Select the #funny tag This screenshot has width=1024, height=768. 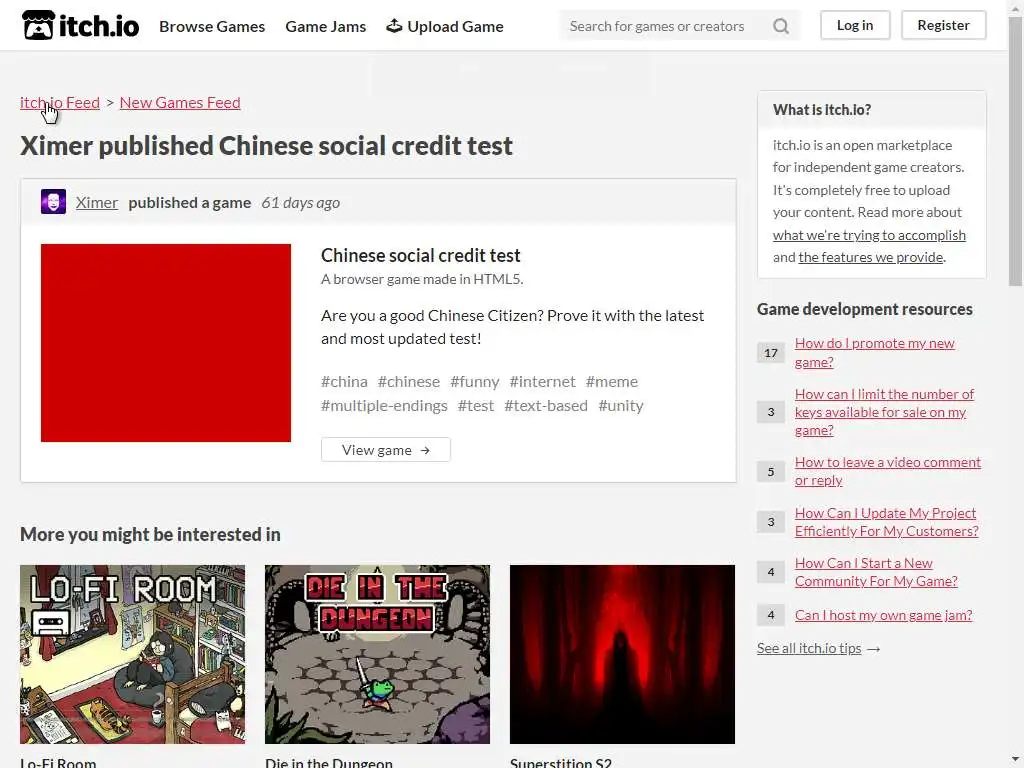click(x=475, y=381)
